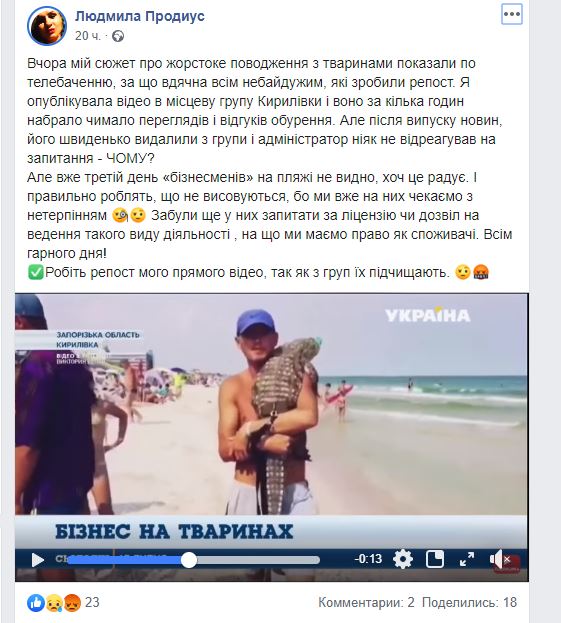Screen dimensions: 561x623
Task: Open the 20 ч. post timestamp
Action: tap(88, 36)
